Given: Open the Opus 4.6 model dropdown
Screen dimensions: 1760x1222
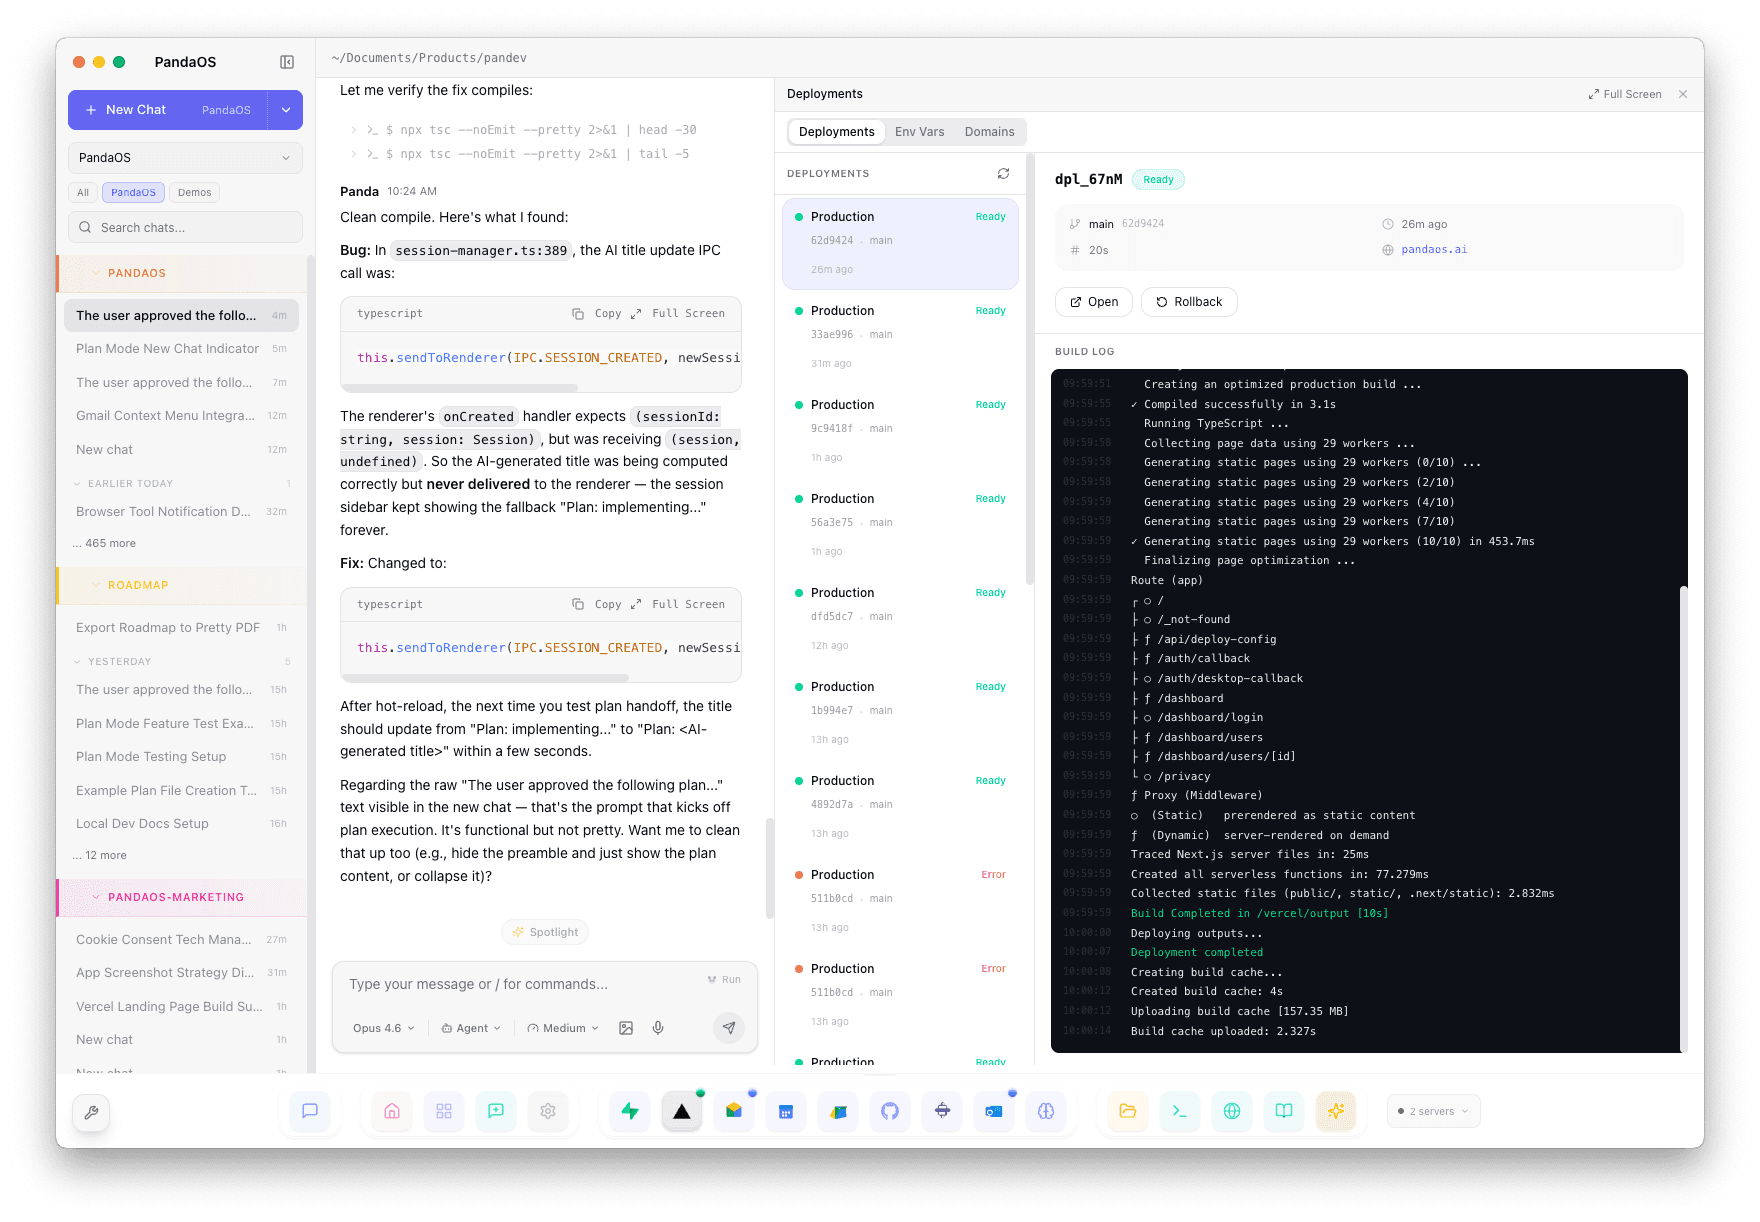Looking at the screenshot, I should [x=381, y=1027].
